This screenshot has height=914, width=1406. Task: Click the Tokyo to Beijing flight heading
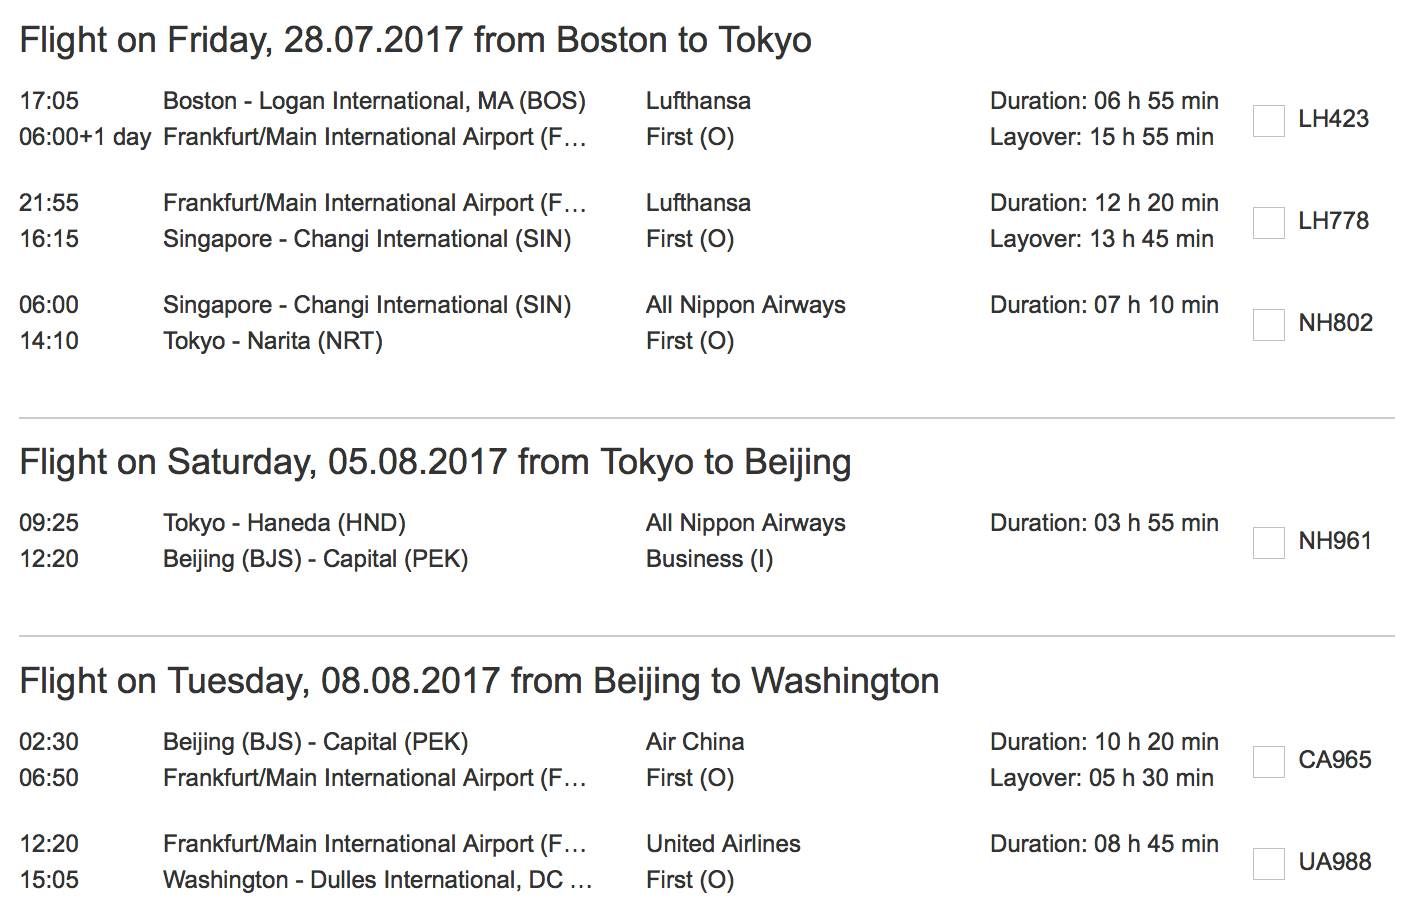coord(436,462)
